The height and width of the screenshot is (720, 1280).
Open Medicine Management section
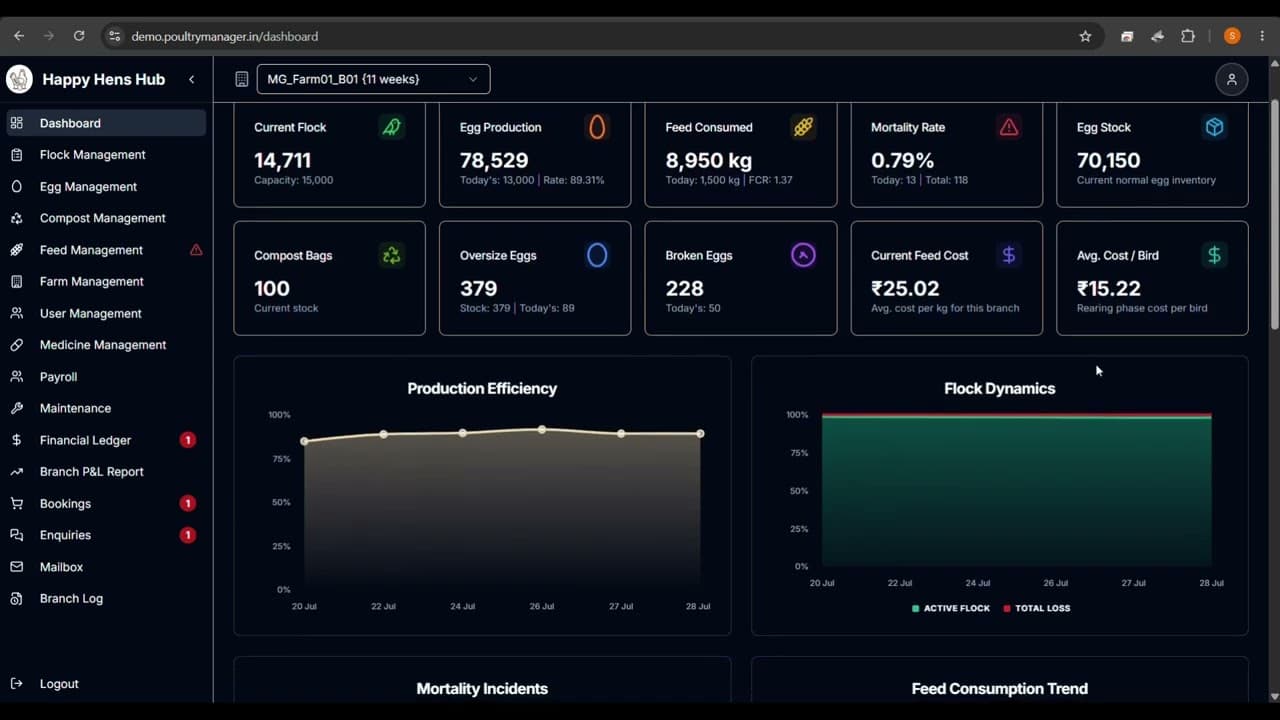106,345
